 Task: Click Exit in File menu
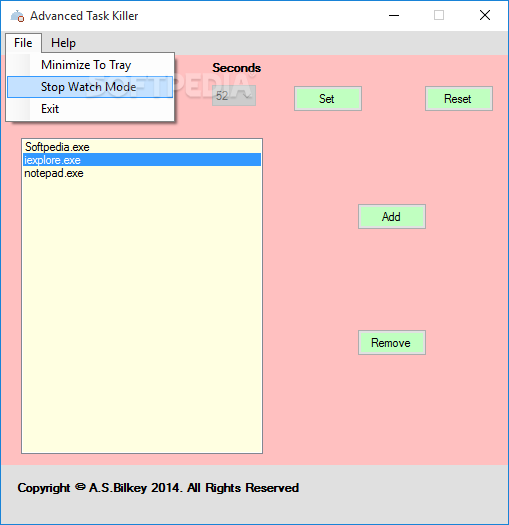[90, 109]
